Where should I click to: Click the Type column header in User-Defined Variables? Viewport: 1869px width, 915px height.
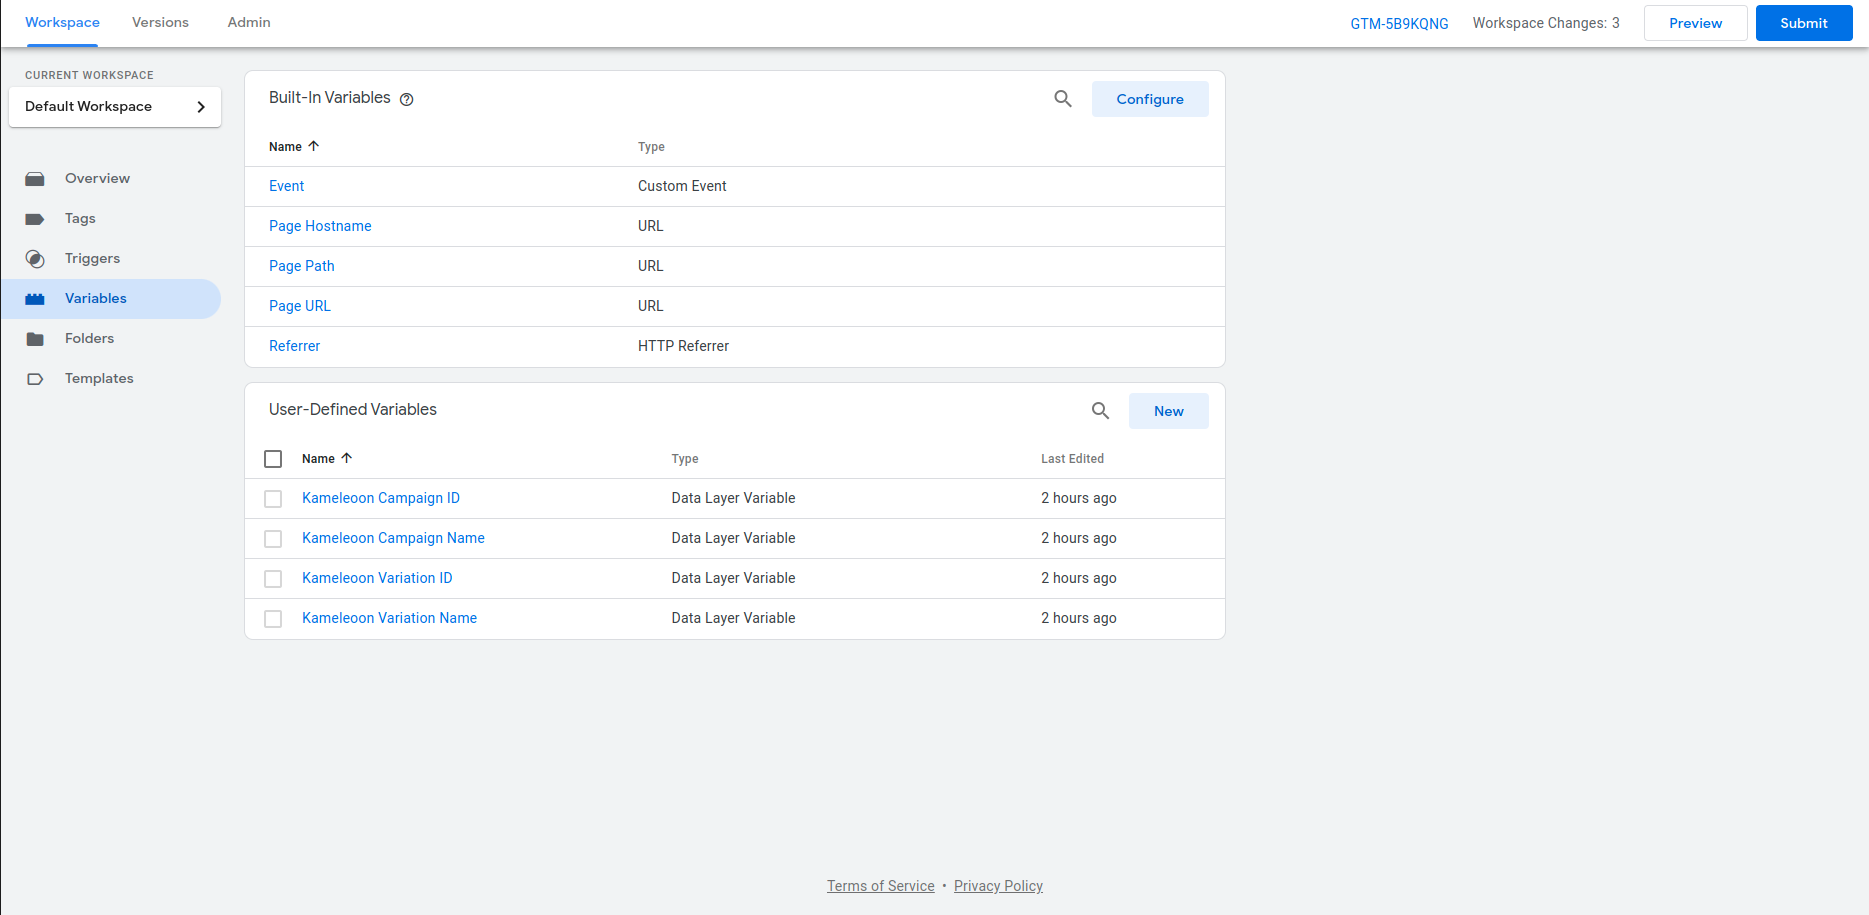[x=685, y=459]
